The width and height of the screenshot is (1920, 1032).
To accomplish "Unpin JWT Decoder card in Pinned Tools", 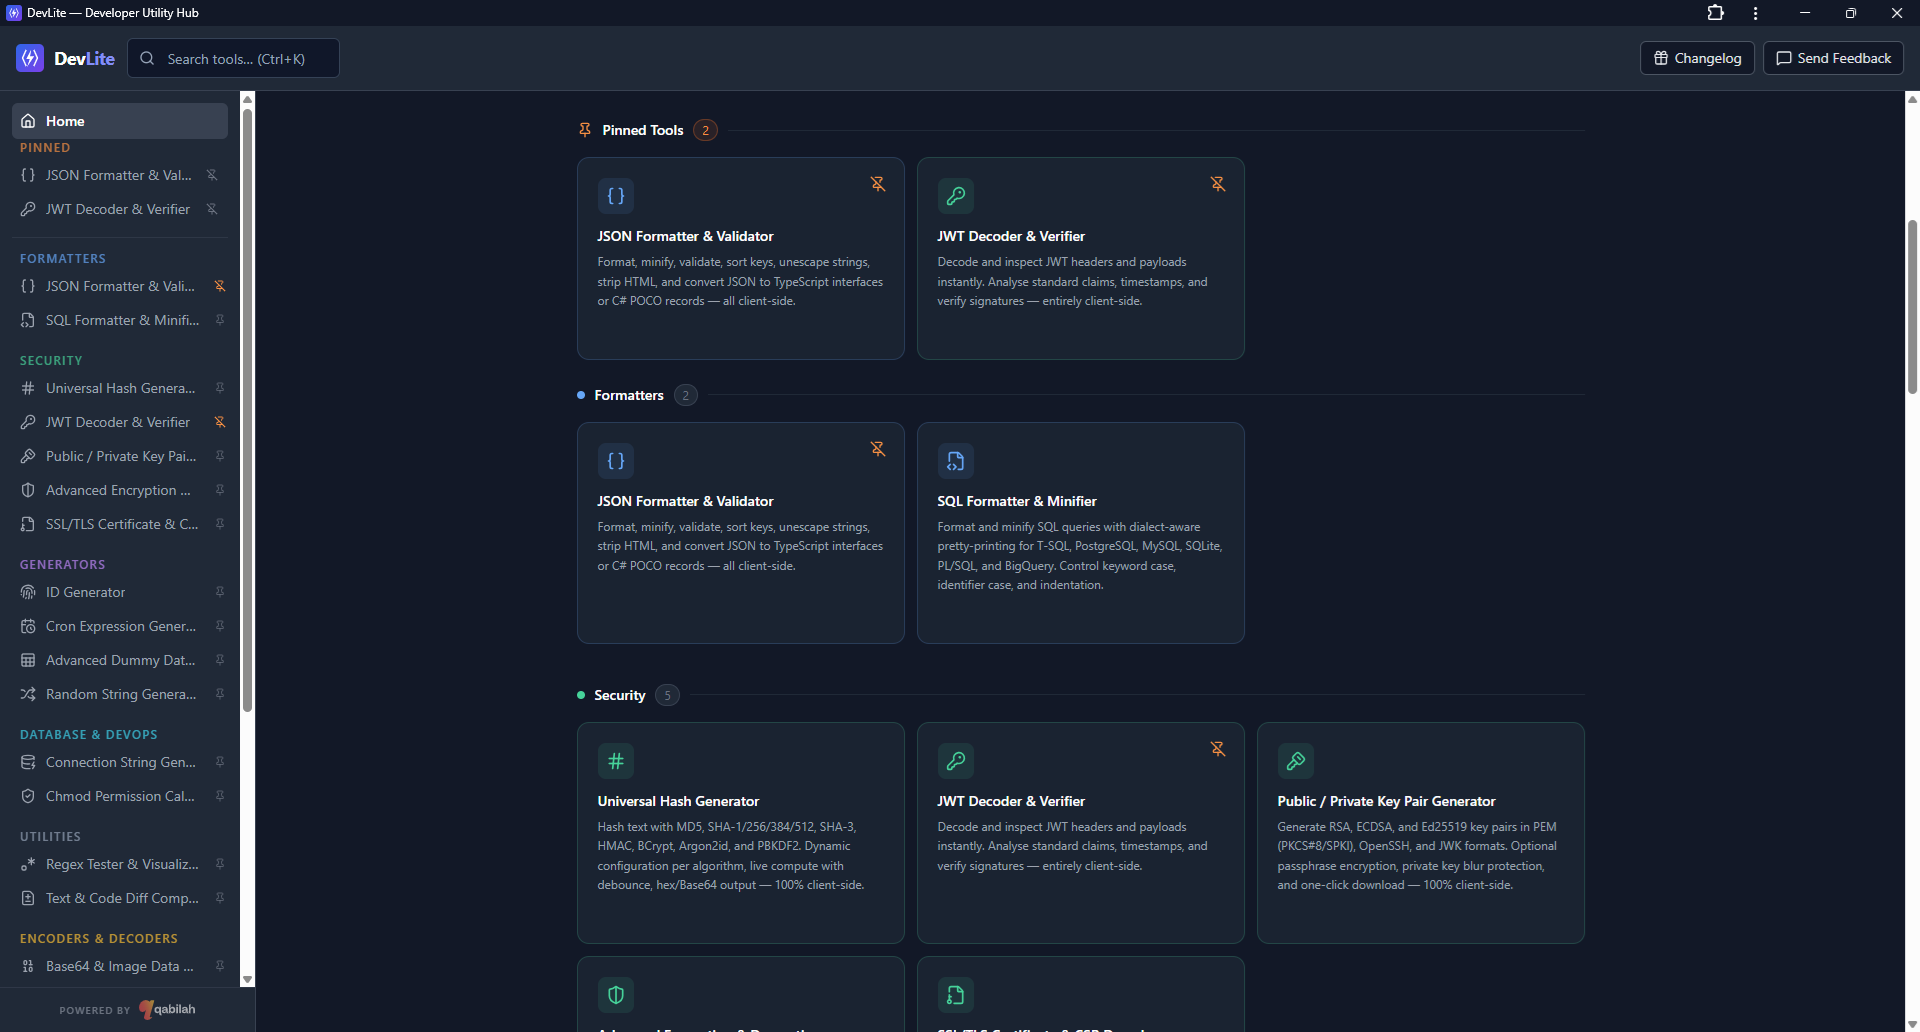I will 1218,184.
